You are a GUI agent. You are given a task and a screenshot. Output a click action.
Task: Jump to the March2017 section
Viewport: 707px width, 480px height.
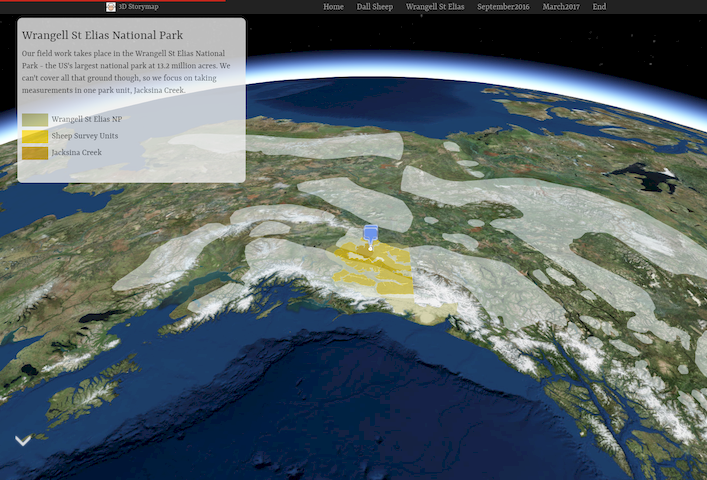point(561,7)
